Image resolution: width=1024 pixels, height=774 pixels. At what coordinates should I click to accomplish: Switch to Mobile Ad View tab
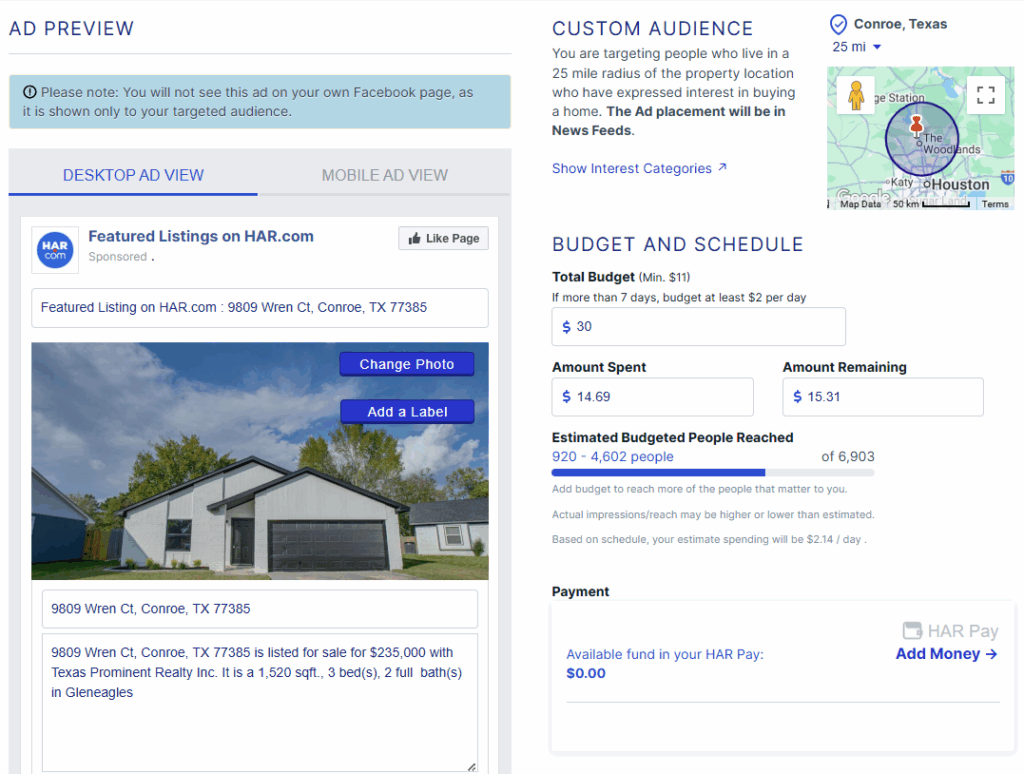point(384,175)
